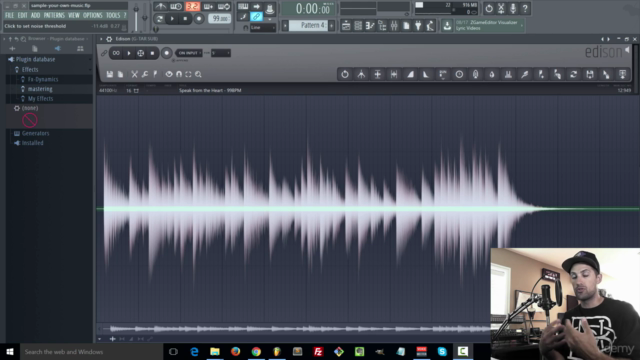Toggle the highlighted link/multilink button
This screenshot has width=640, height=360.
256,17
